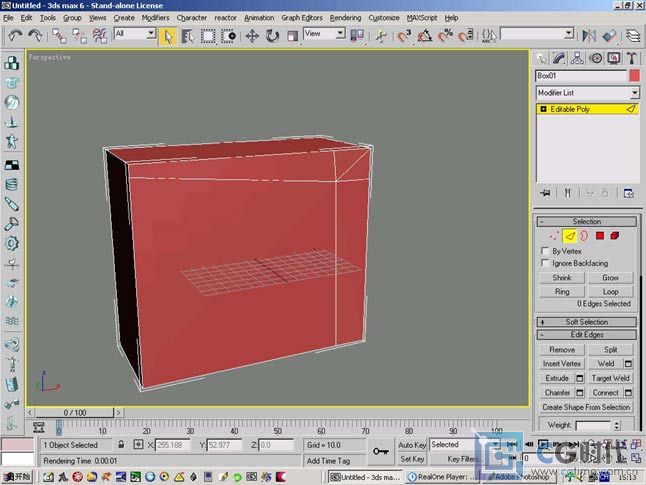Toggle Percent Snap button

click(x=445, y=36)
